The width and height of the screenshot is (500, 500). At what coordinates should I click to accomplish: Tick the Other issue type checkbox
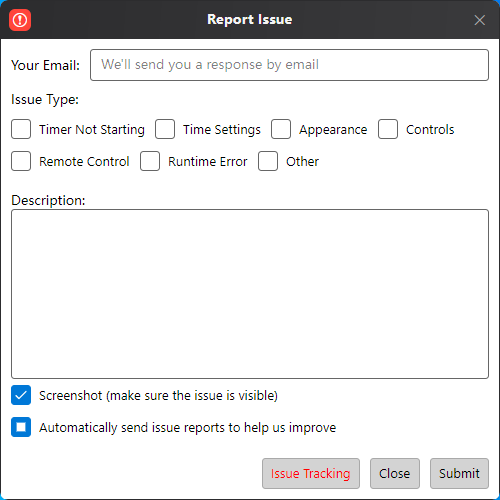tap(268, 161)
